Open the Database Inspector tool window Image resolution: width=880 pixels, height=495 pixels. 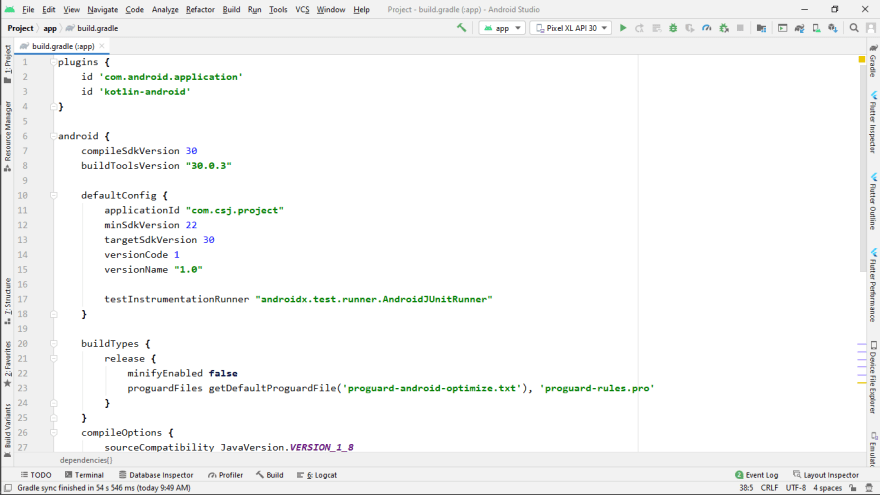click(156, 475)
